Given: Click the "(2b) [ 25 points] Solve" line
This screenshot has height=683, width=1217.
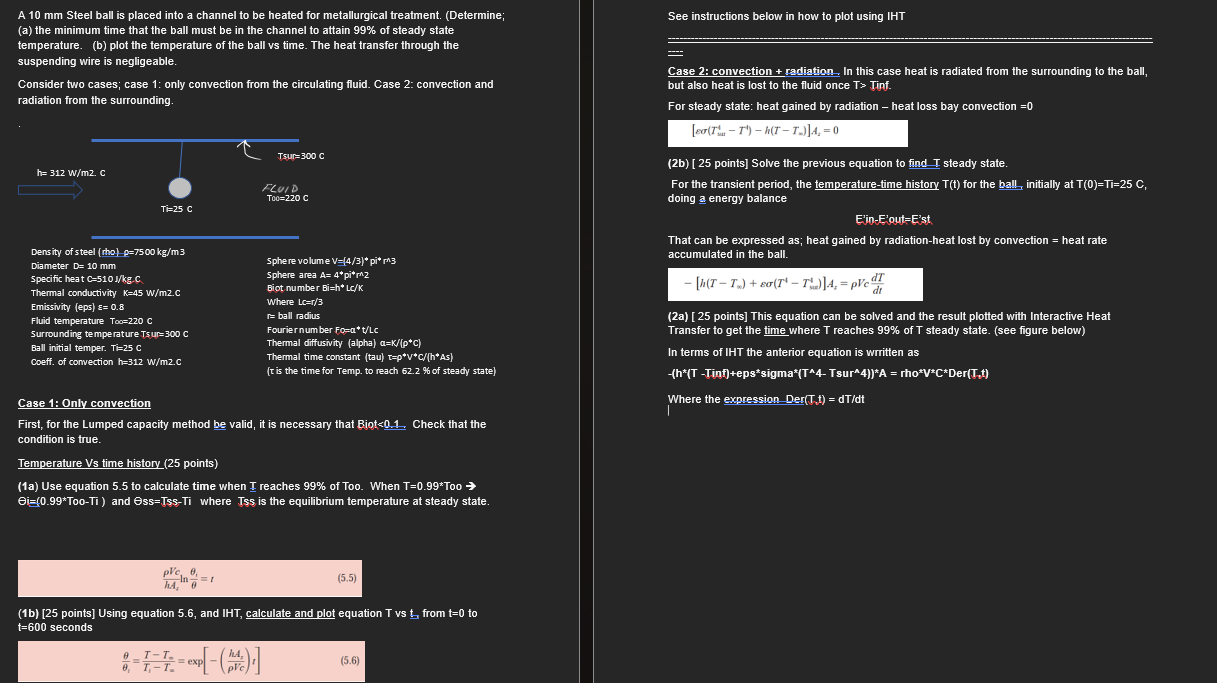Looking at the screenshot, I should point(838,163).
